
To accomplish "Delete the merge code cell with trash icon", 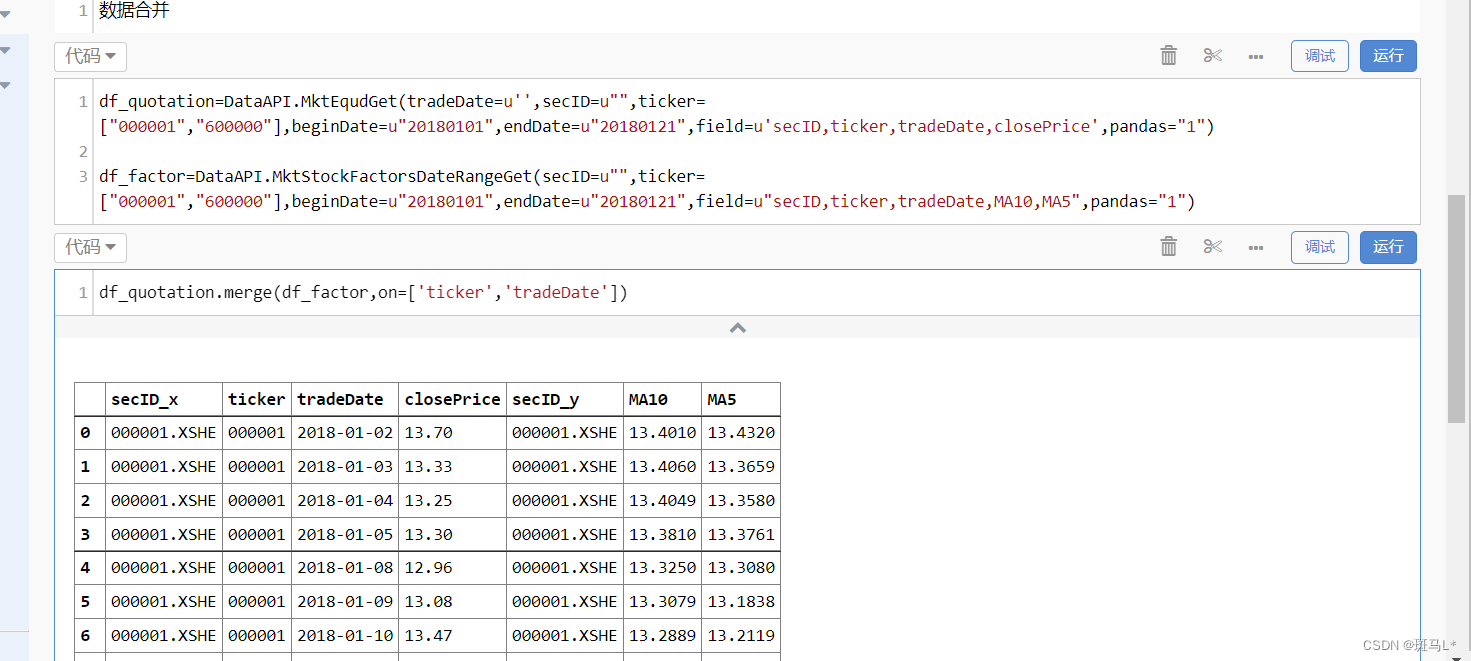I will (x=1168, y=246).
